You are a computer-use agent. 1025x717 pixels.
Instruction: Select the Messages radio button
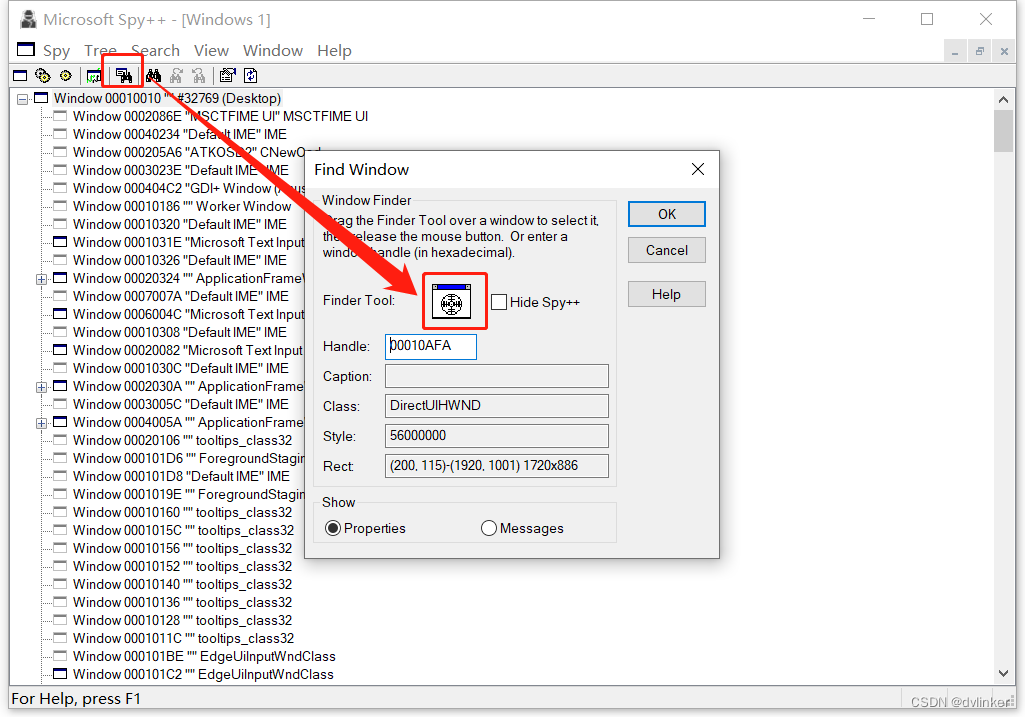(x=488, y=528)
